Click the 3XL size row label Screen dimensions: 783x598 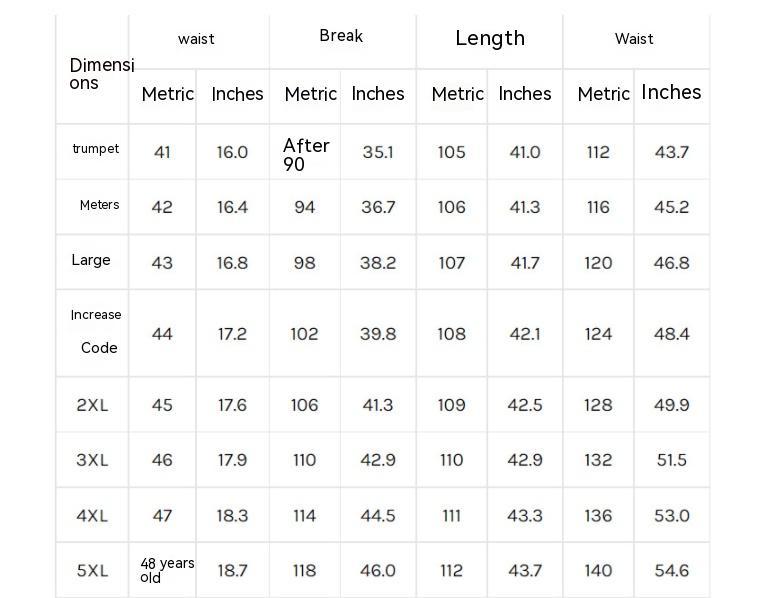point(92,460)
